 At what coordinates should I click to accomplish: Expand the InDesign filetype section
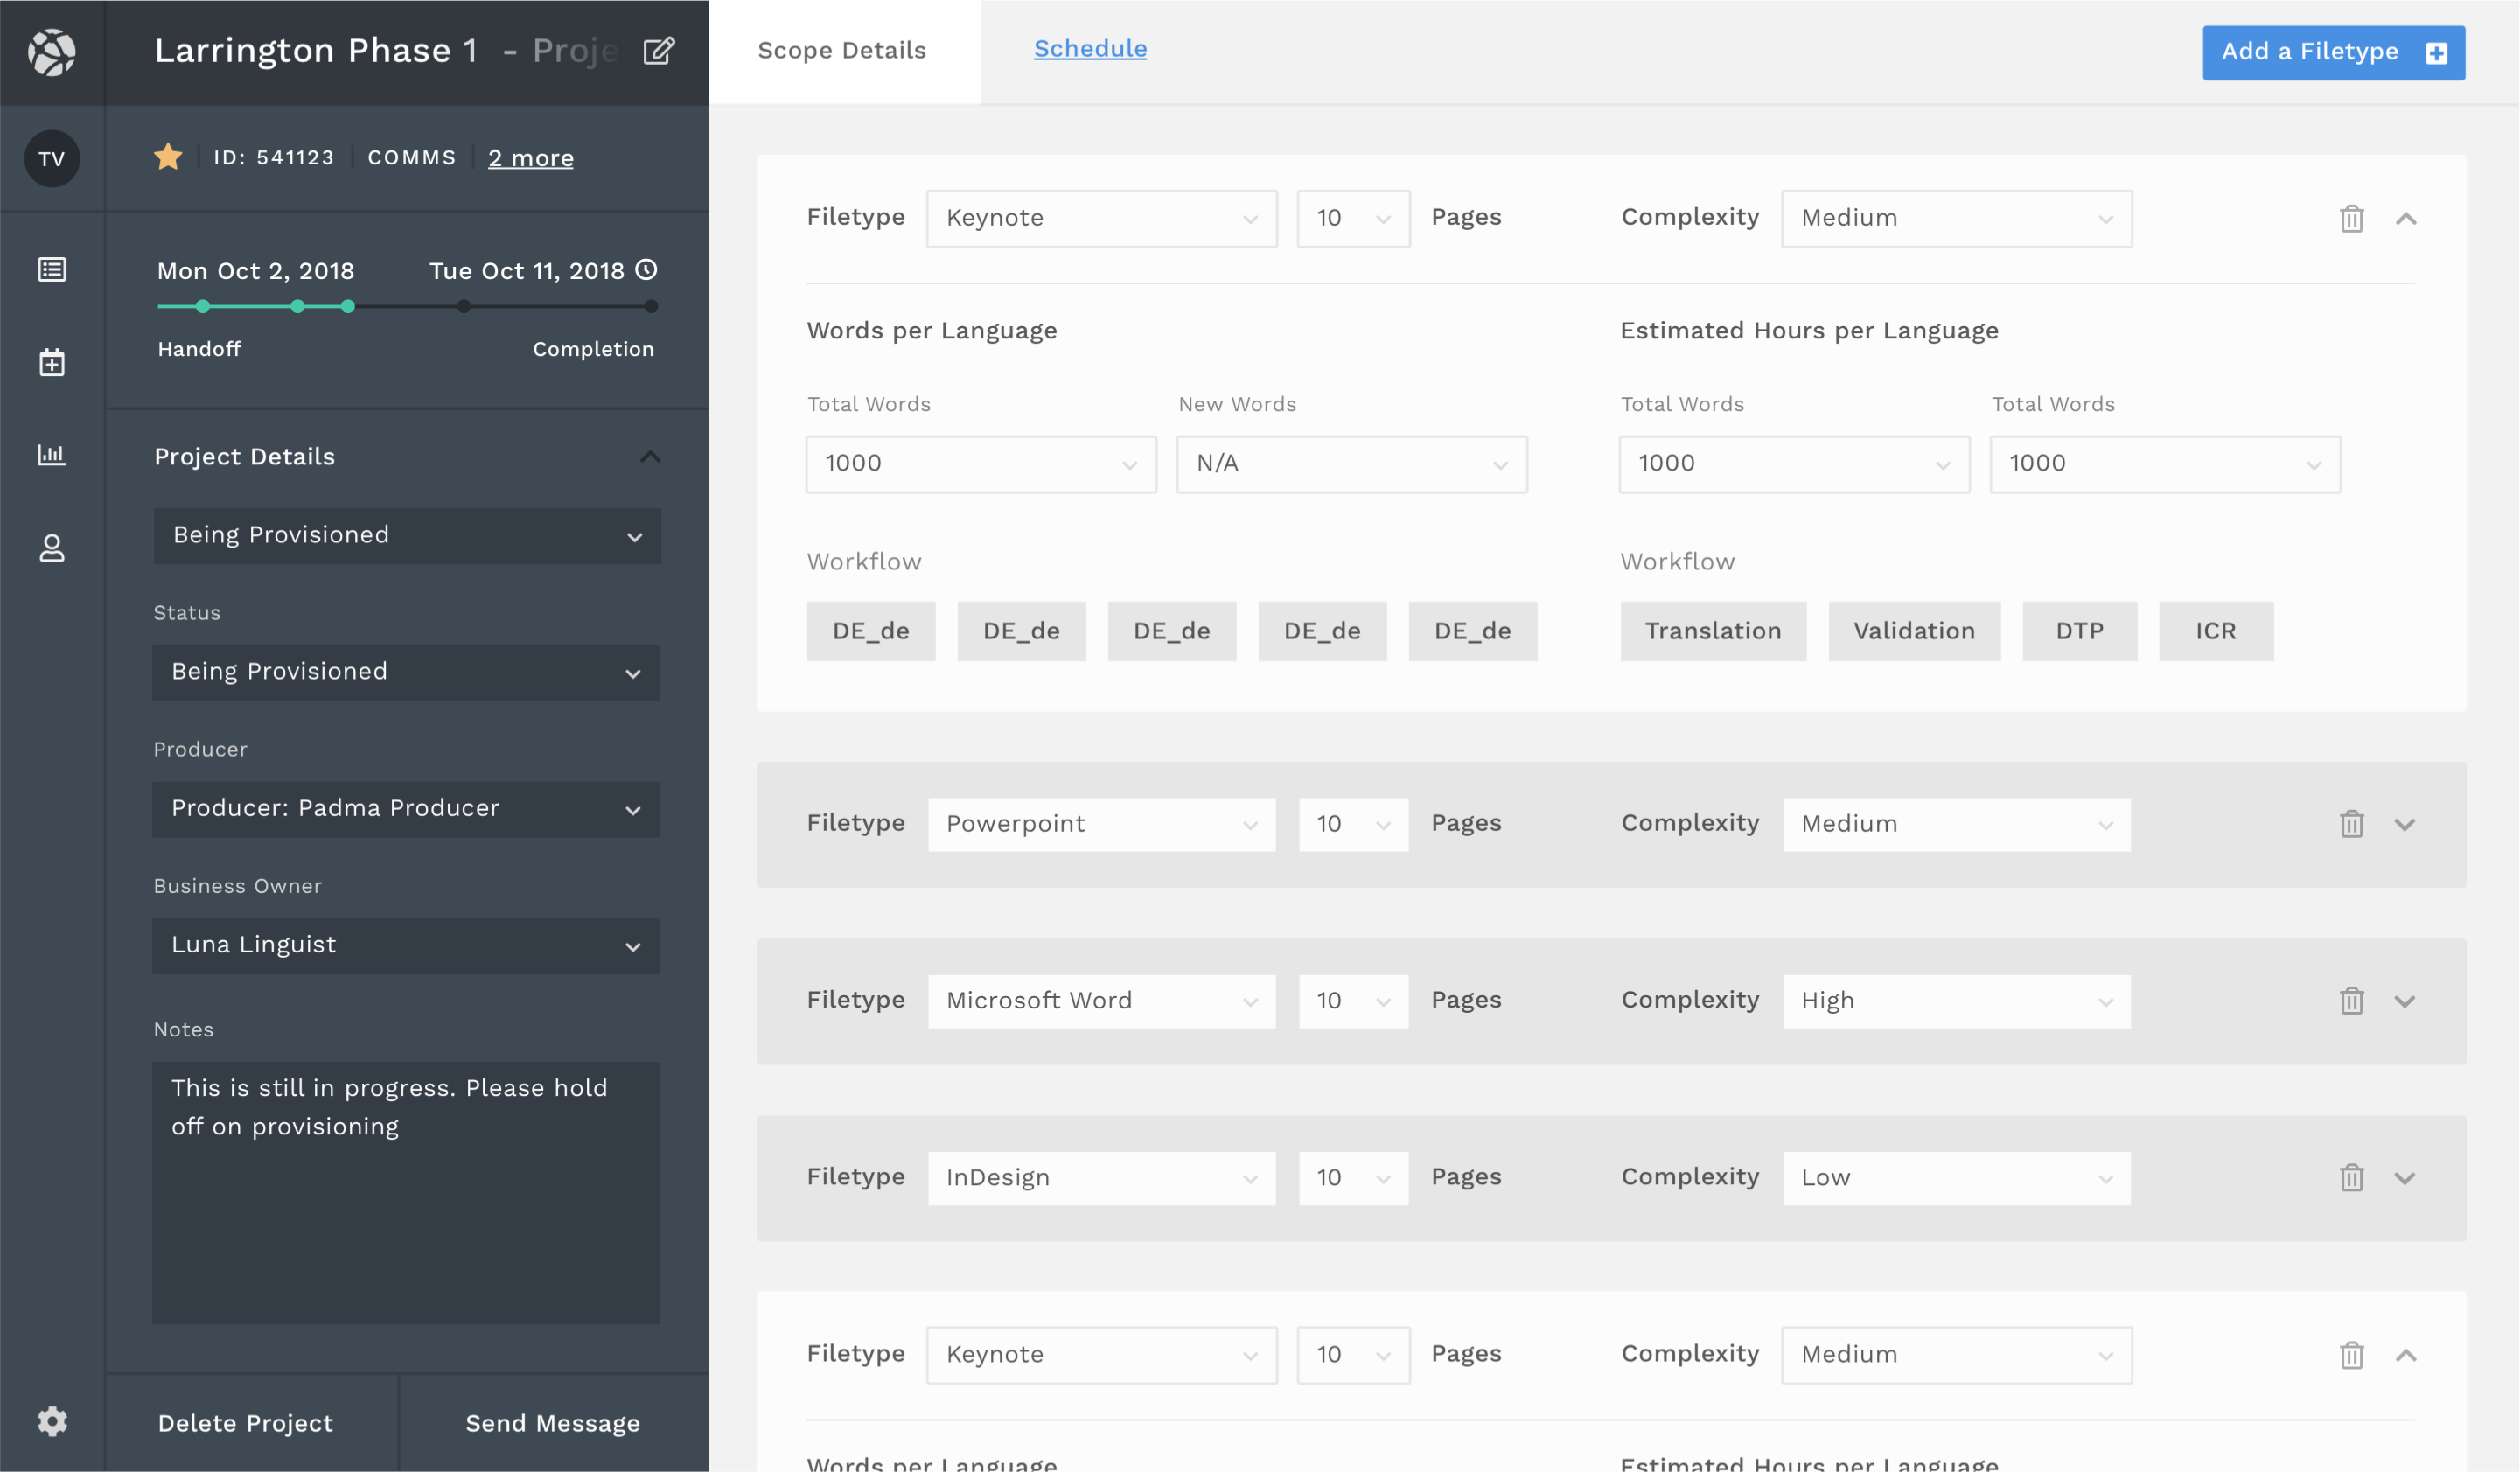pyautogui.click(x=2405, y=1179)
